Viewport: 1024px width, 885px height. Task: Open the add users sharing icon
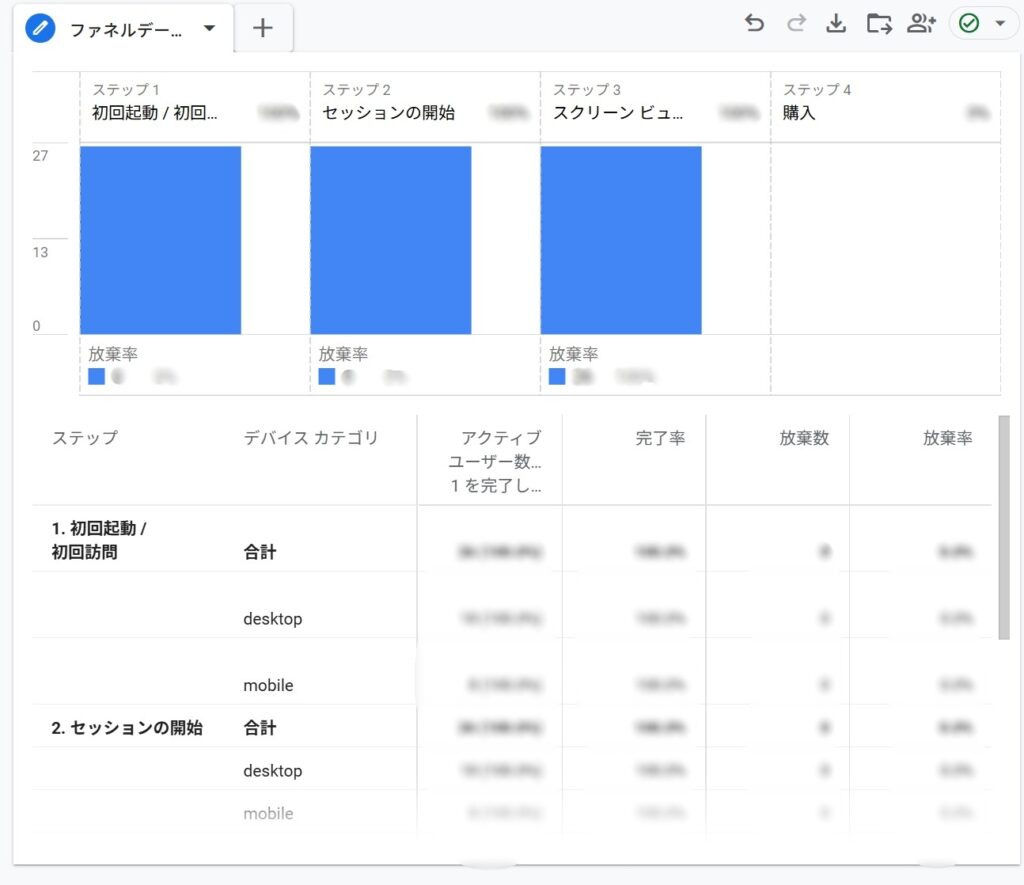click(x=921, y=24)
